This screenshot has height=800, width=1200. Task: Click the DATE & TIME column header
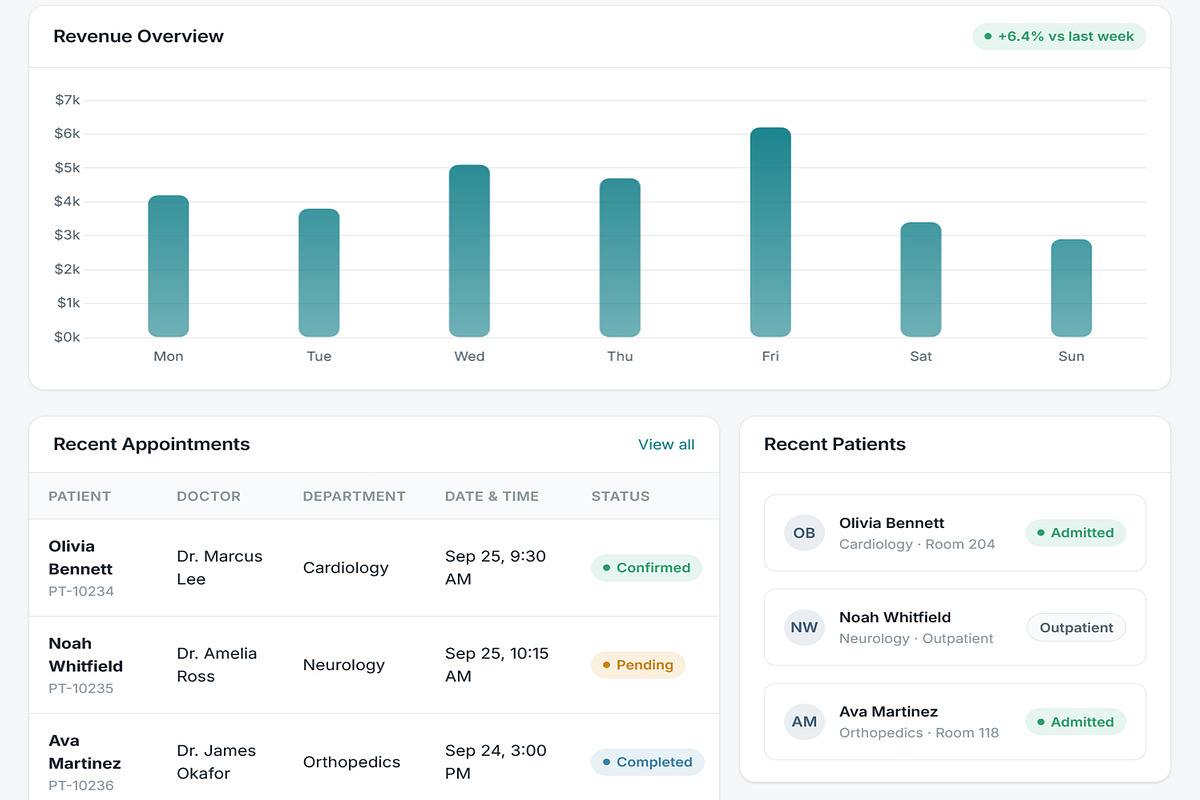click(492, 496)
